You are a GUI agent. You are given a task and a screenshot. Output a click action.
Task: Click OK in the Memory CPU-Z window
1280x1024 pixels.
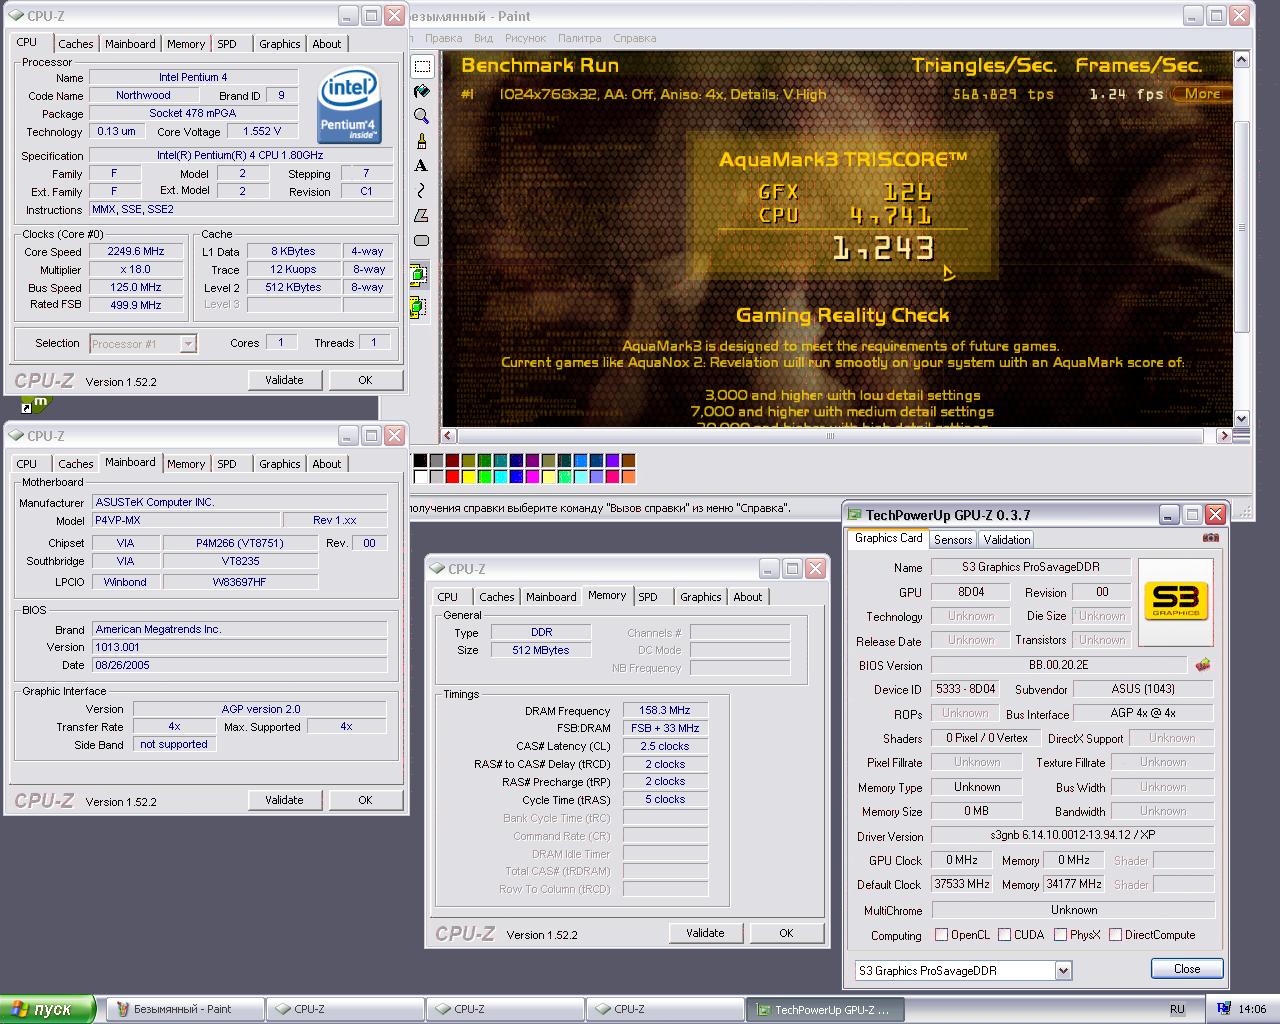tap(786, 933)
